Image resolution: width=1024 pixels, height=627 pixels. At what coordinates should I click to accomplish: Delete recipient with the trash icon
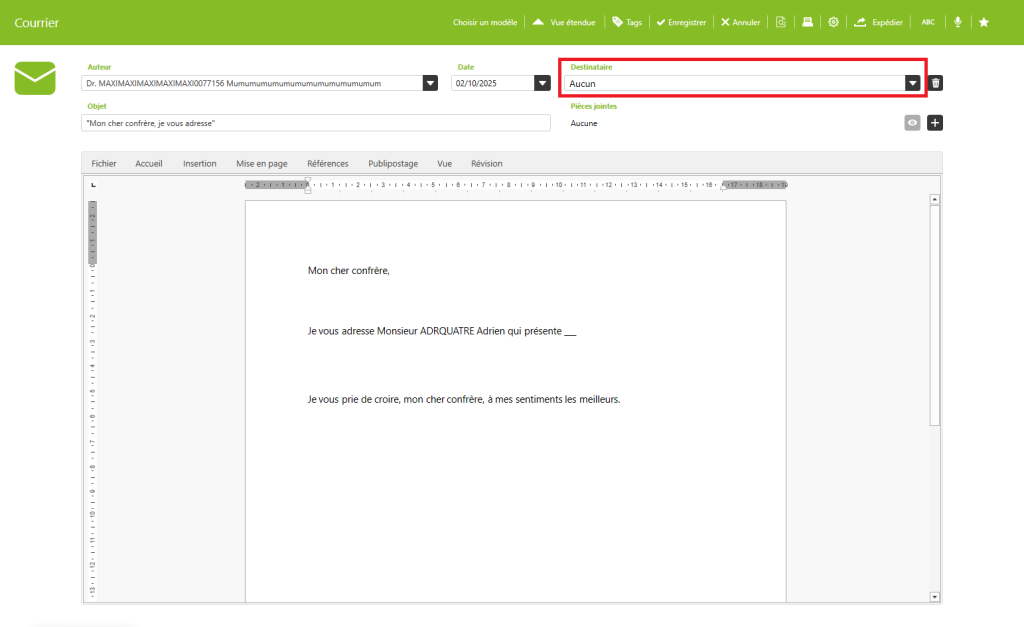[x=935, y=83]
